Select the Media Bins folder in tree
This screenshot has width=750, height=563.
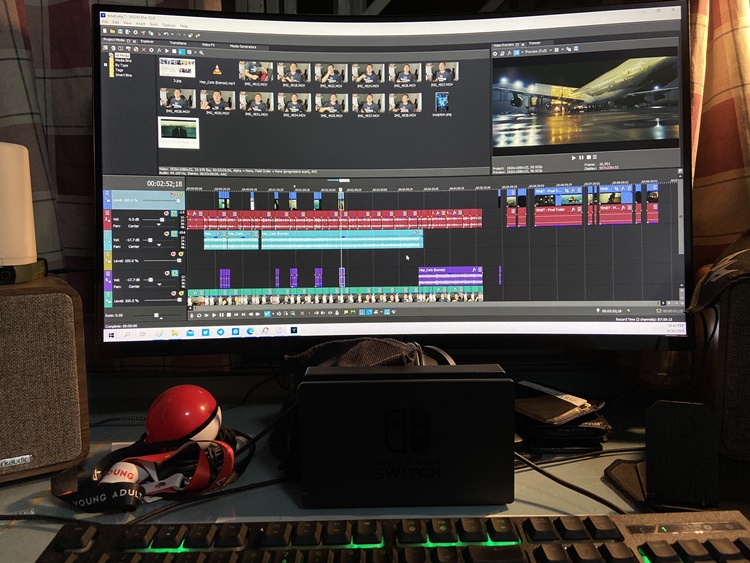(x=123, y=61)
